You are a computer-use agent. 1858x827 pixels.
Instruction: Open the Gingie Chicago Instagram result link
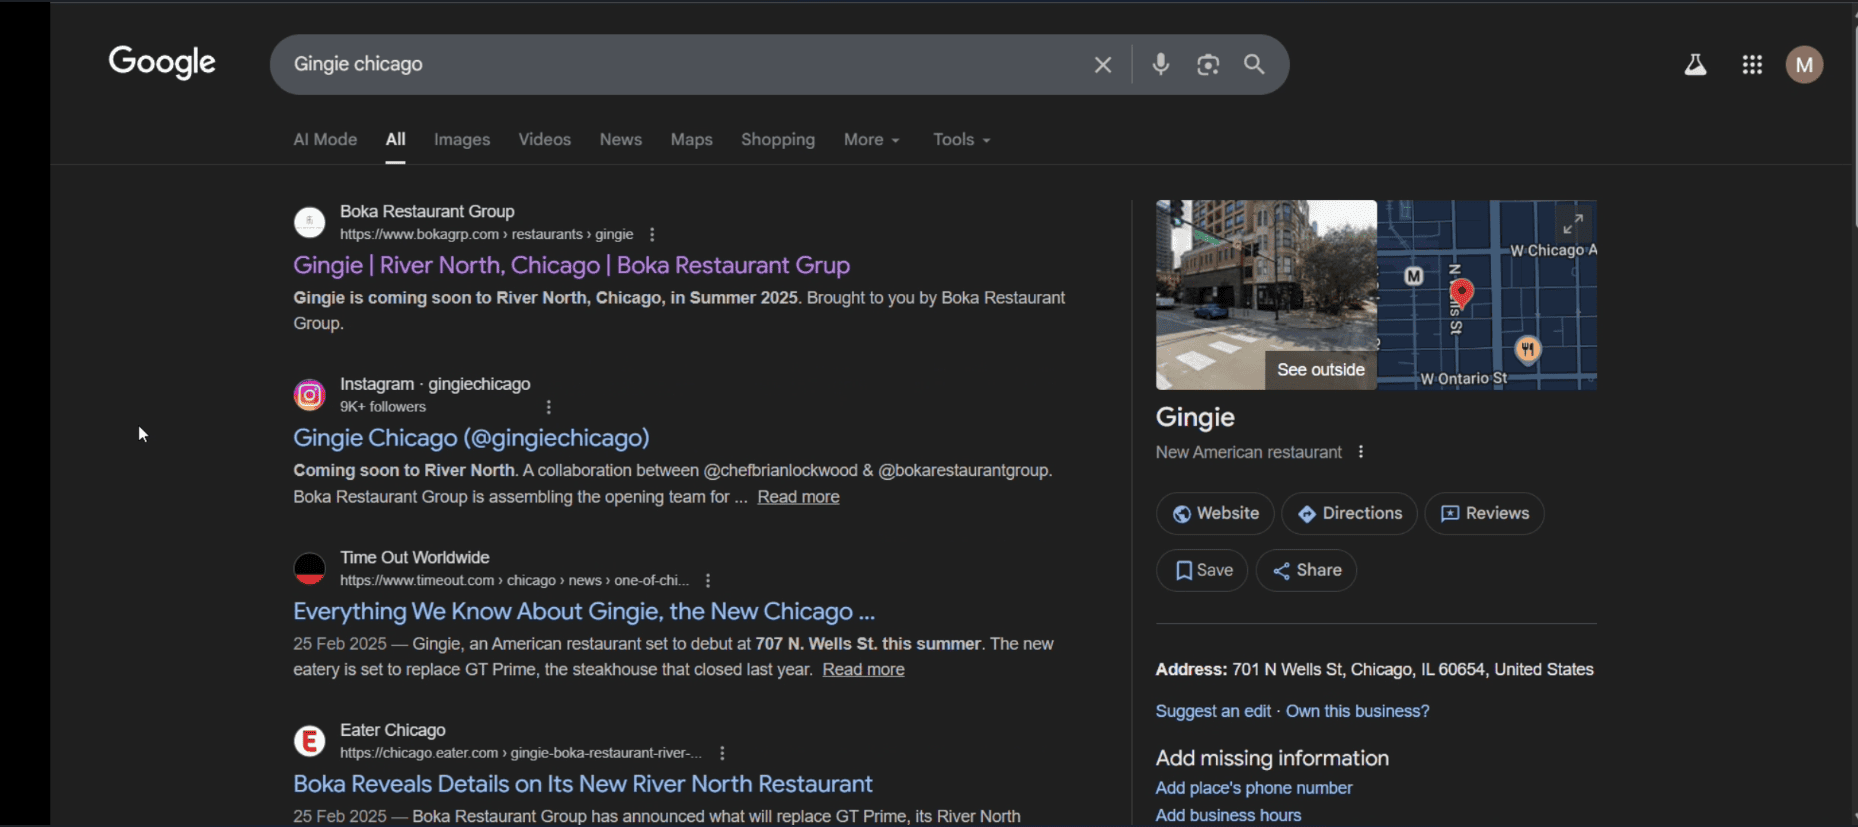click(471, 438)
